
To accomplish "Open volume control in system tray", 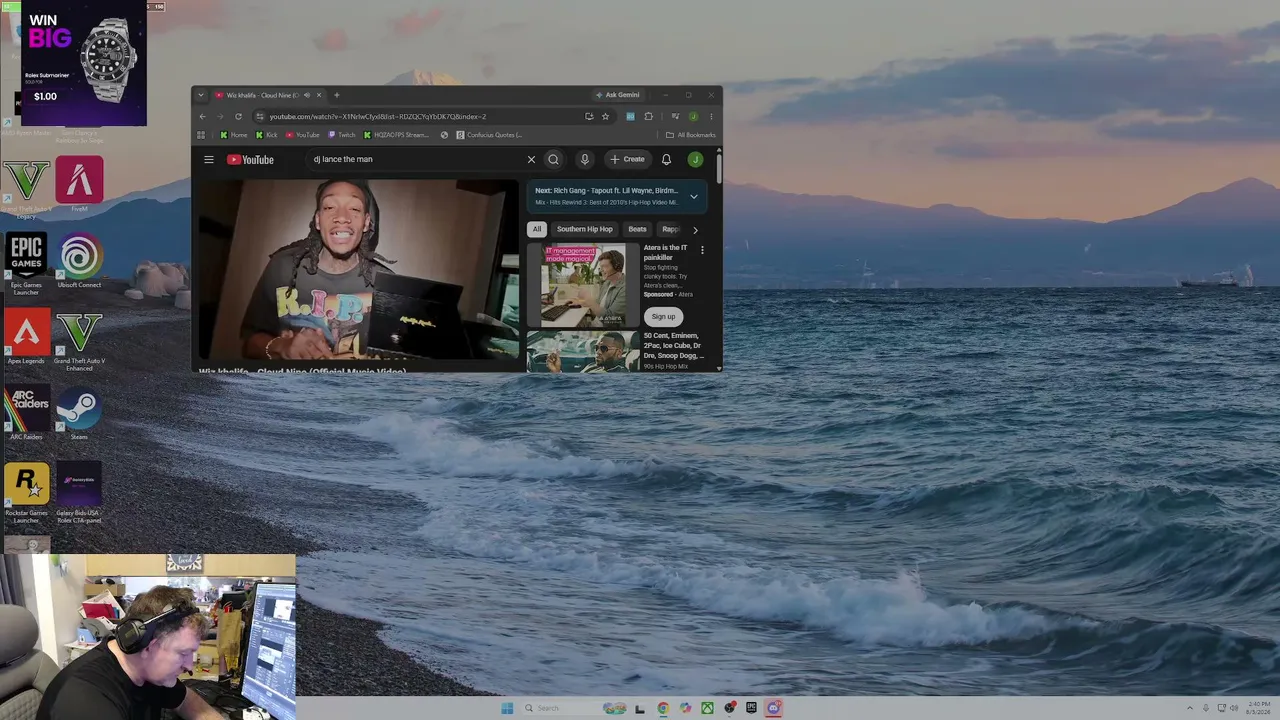I will point(1235,708).
